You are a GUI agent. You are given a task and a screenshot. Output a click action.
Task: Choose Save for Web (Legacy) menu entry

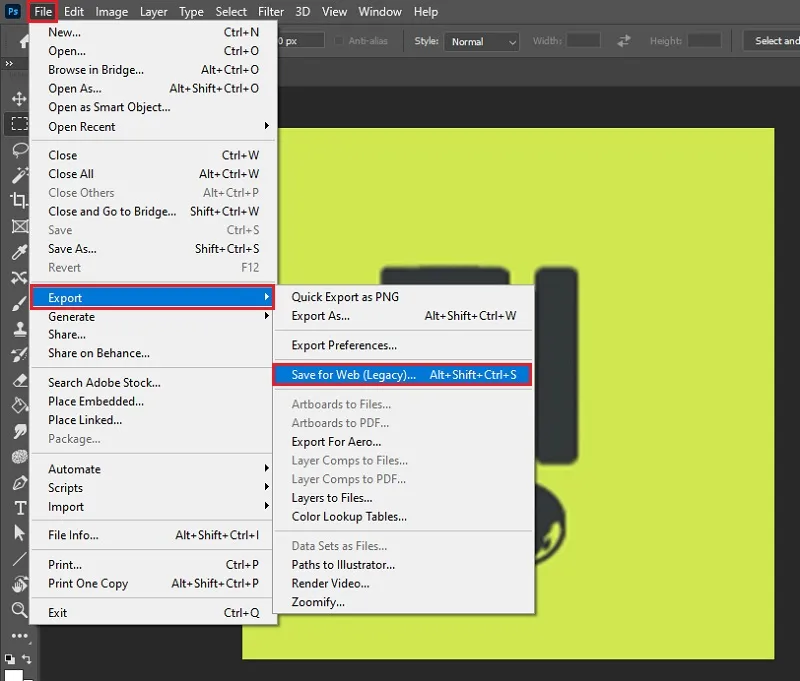click(x=402, y=375)
